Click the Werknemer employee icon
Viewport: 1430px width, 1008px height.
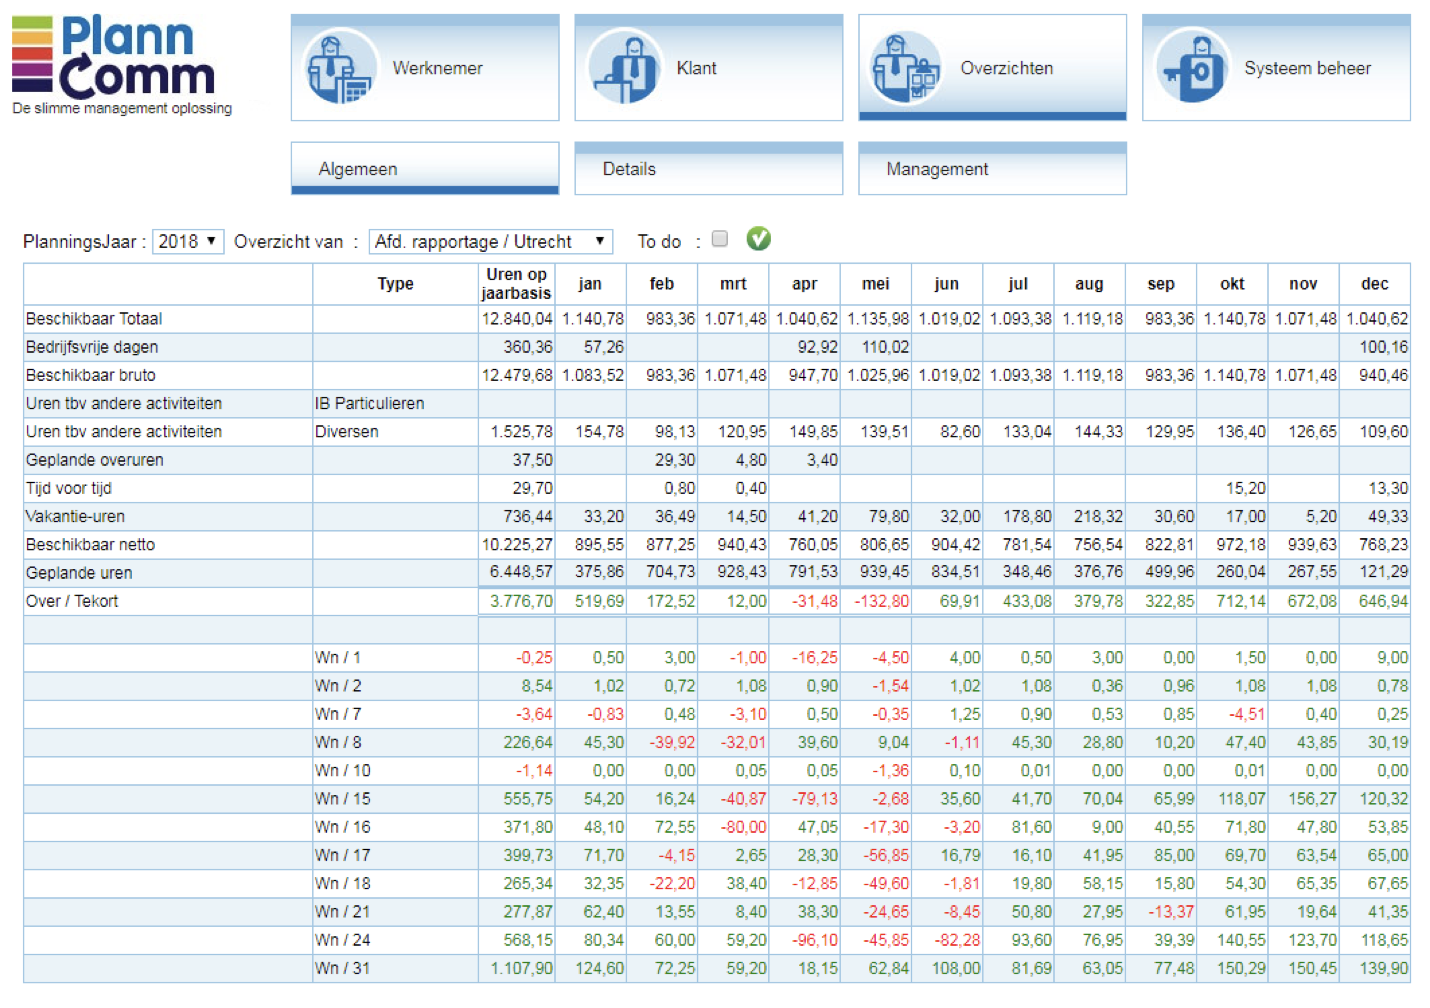coord(338,68)
